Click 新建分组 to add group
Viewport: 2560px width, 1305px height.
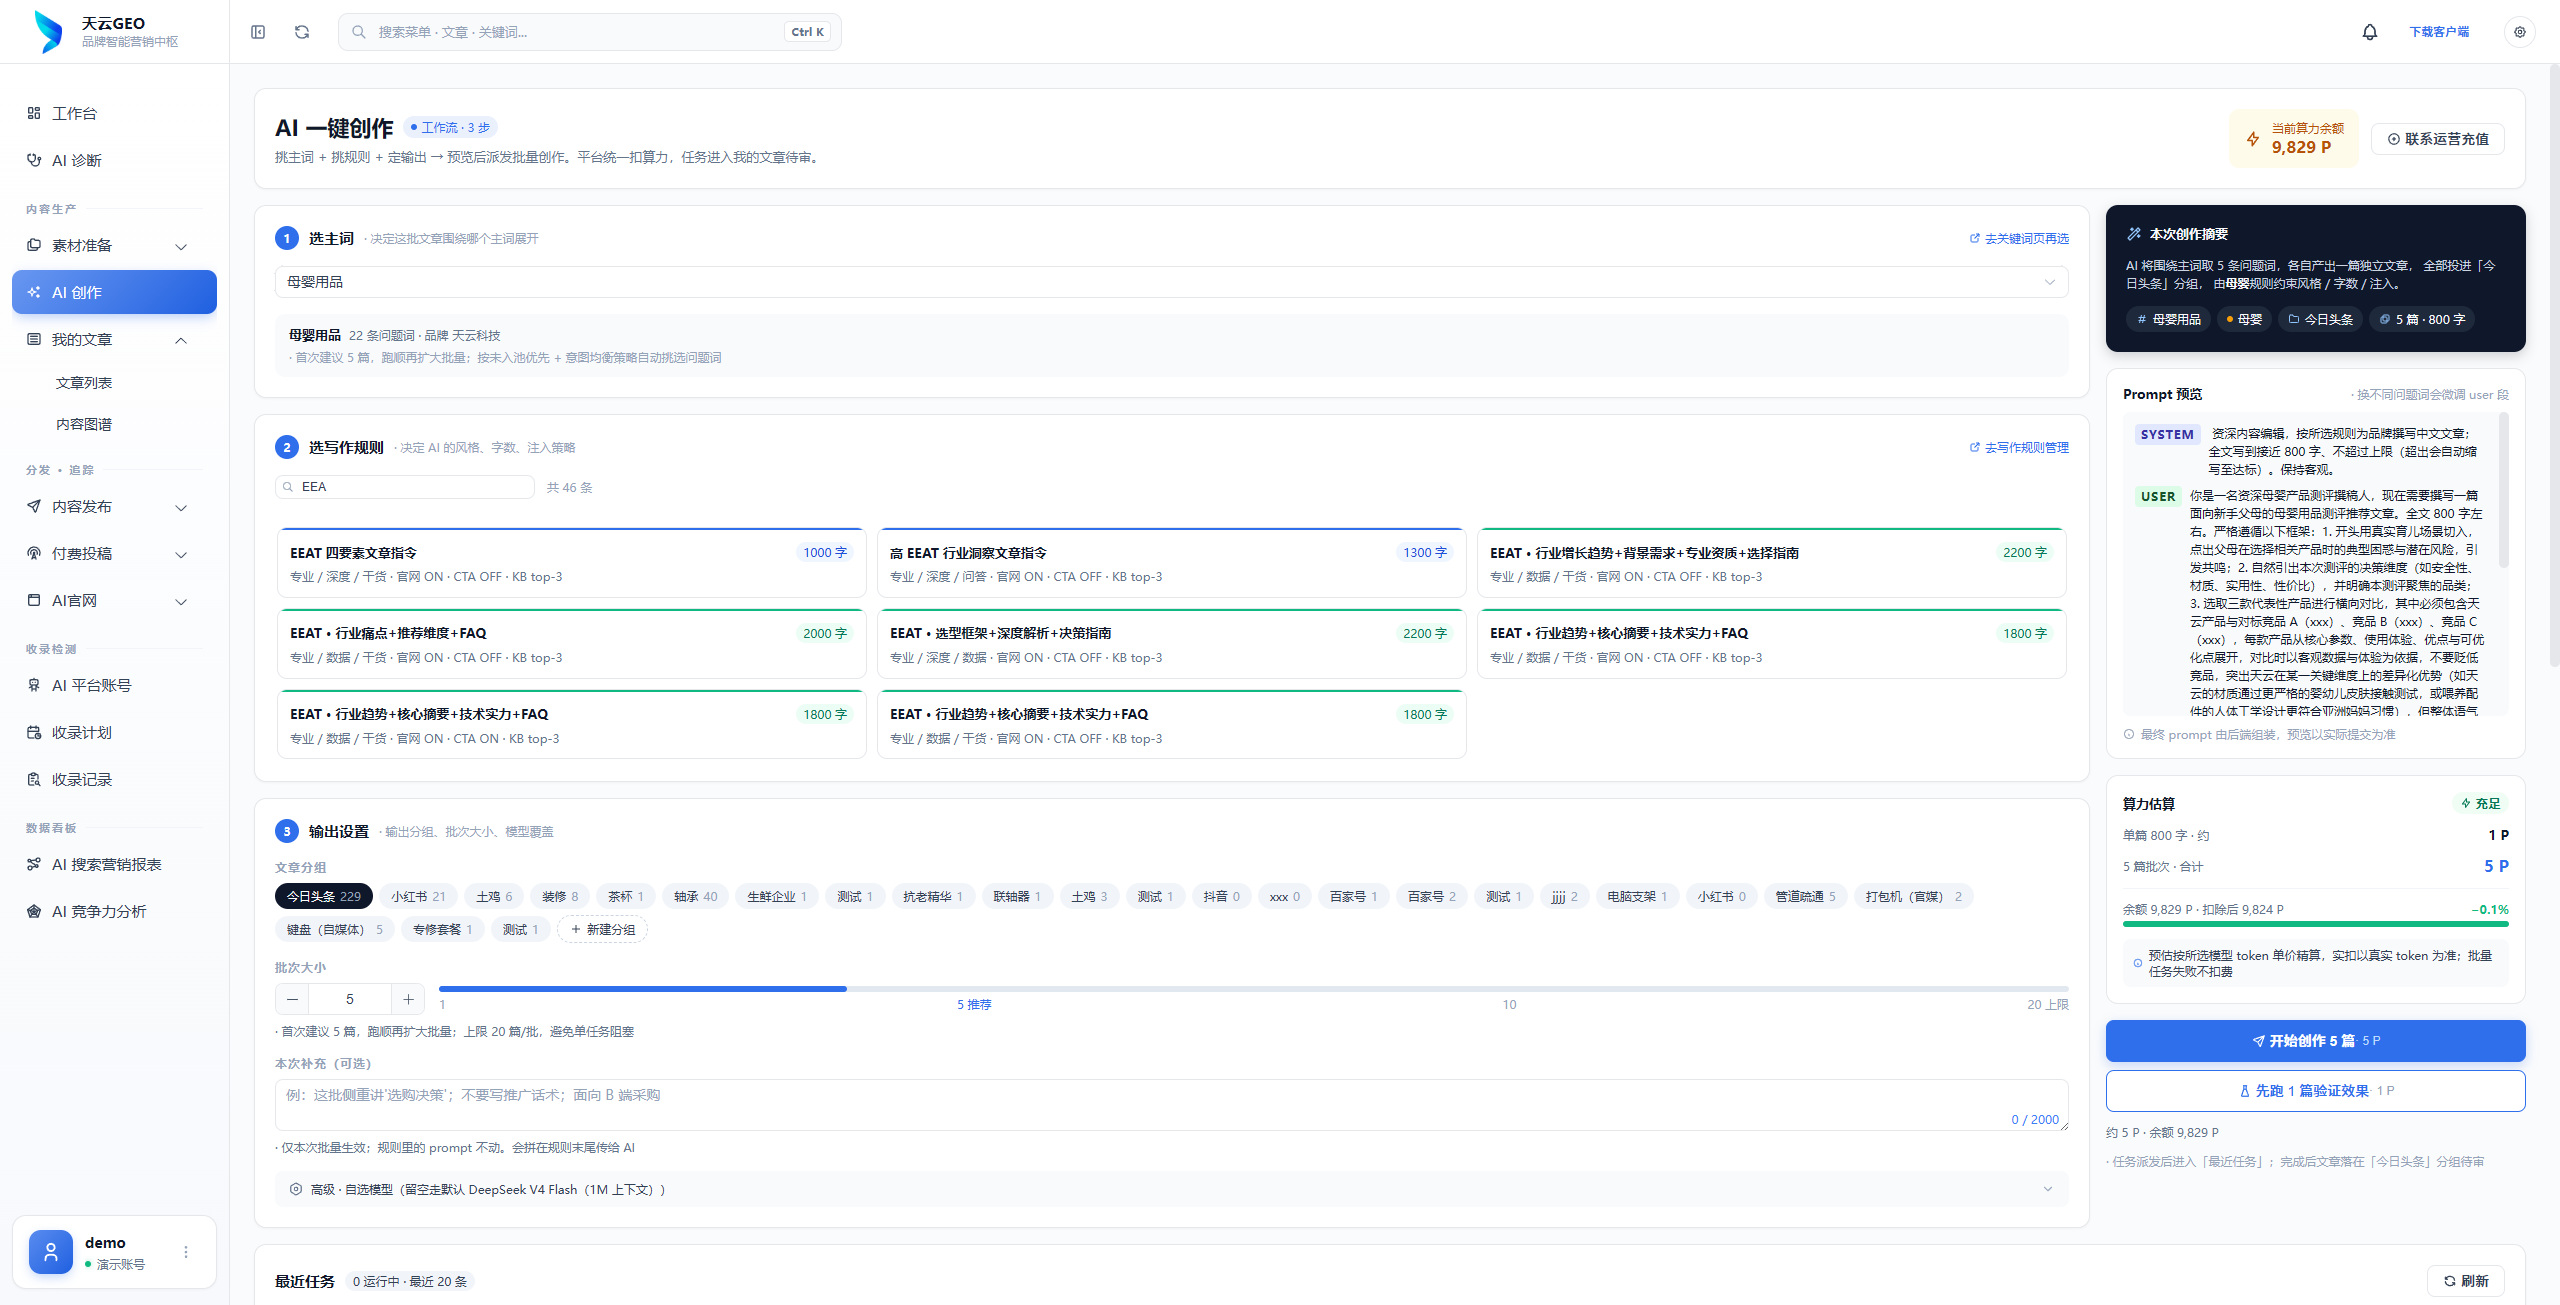click(602, 929)
